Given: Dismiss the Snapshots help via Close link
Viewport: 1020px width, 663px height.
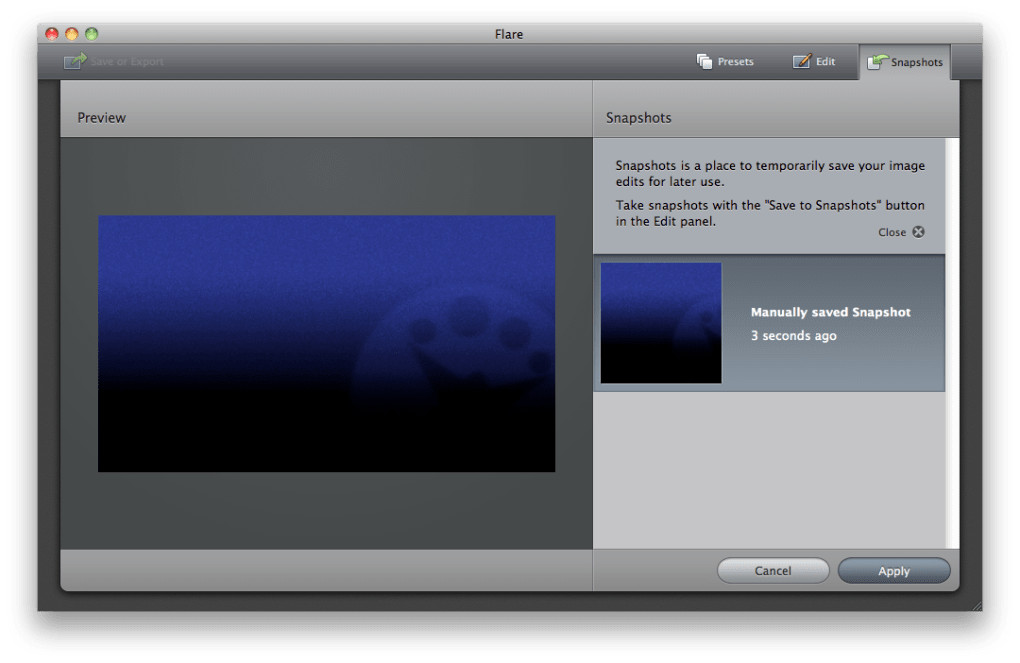Looking at the screenshot, I should 892,232.
